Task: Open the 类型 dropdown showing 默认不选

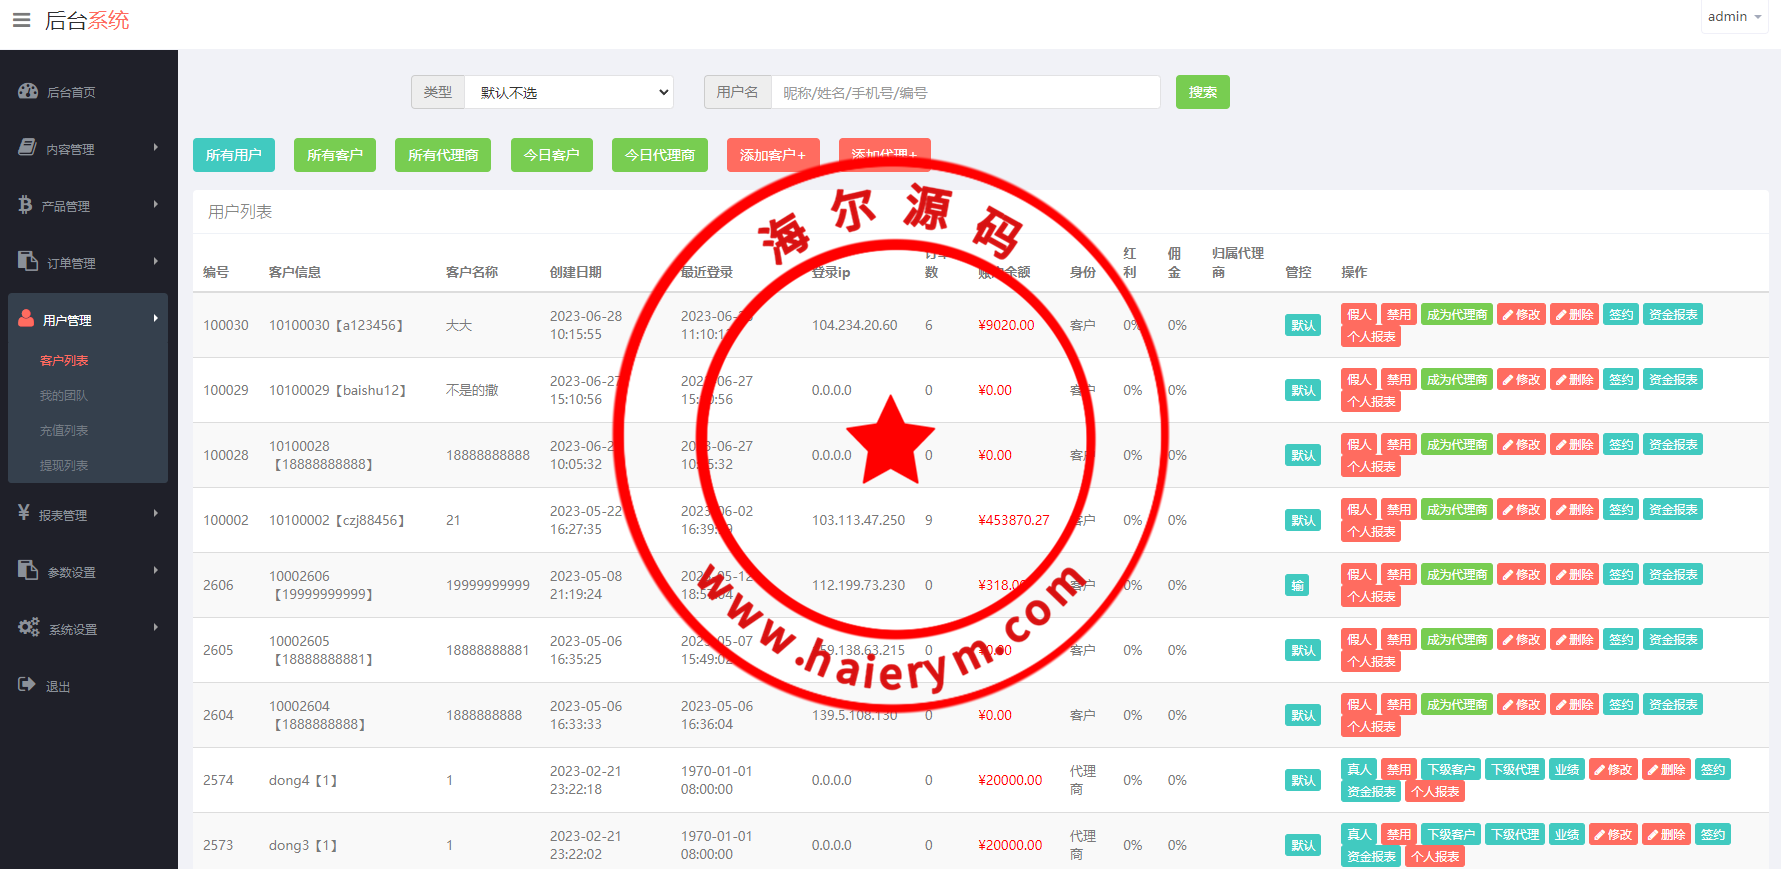Action: [571, 93]
